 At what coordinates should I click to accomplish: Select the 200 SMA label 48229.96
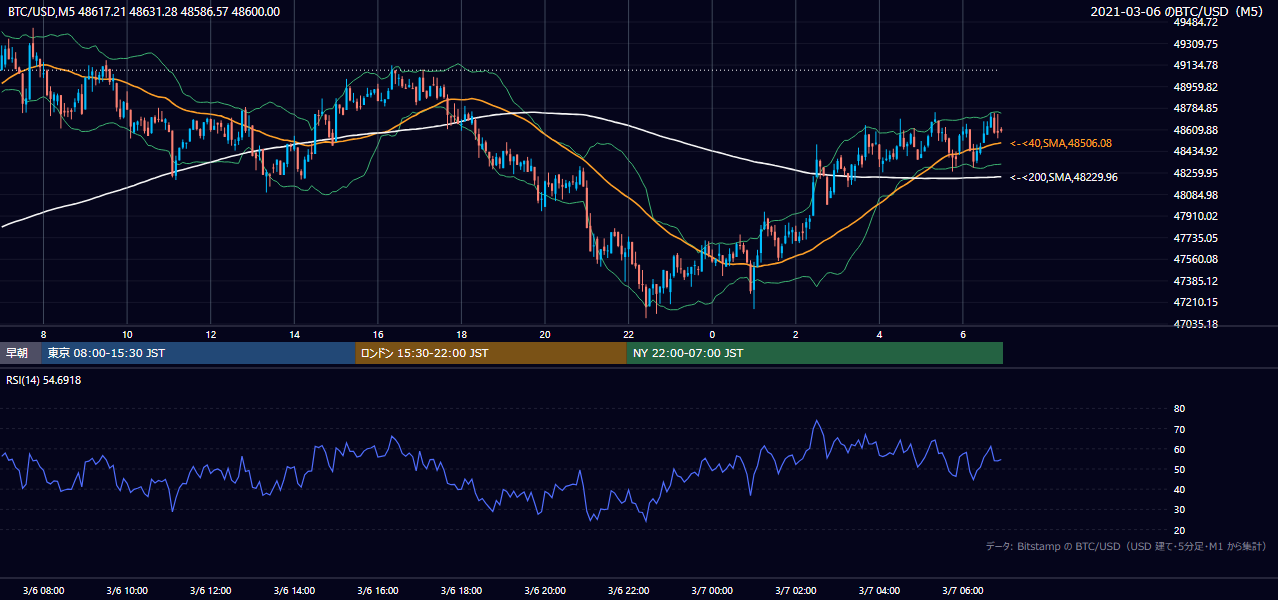click(x=1064, y=177)
